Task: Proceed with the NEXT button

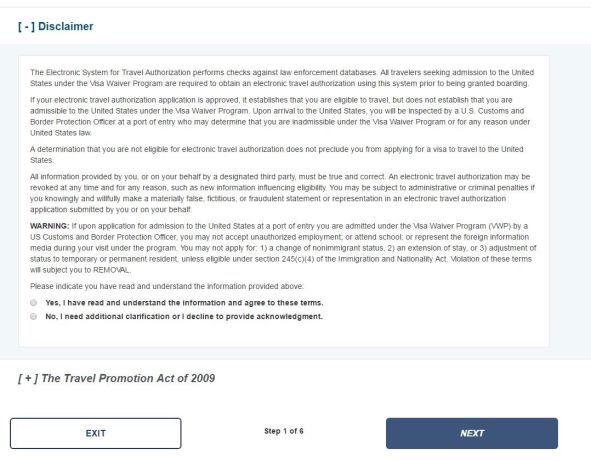Action: [472, 433]
